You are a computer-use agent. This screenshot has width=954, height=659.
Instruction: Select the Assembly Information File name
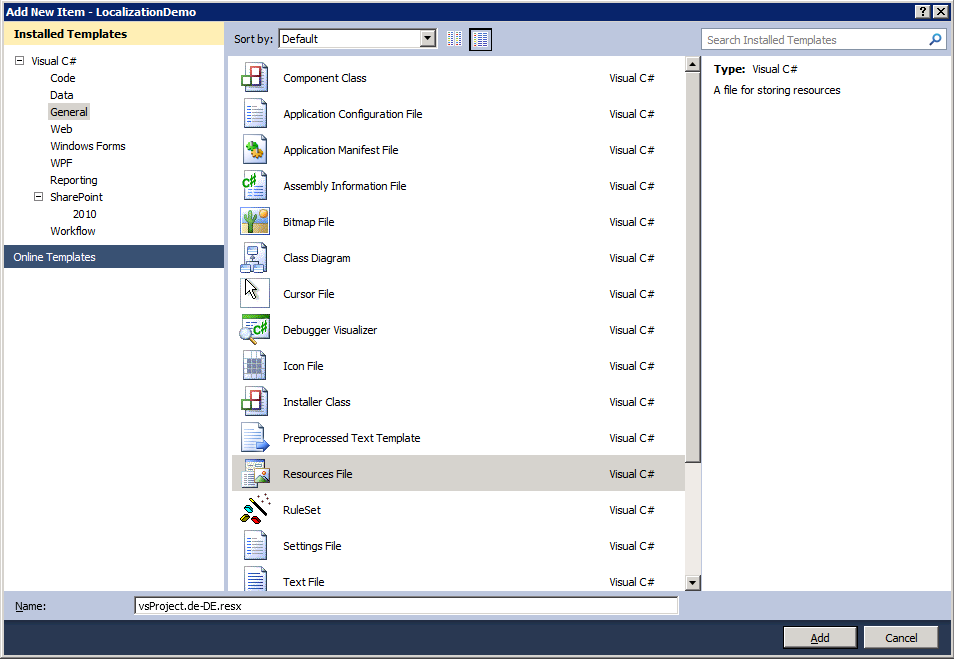pos(344,186)
